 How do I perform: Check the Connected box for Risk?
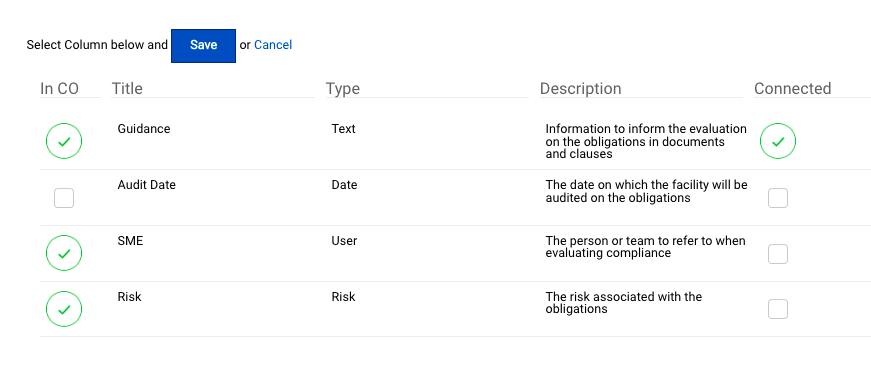click(x=778, y=309)
